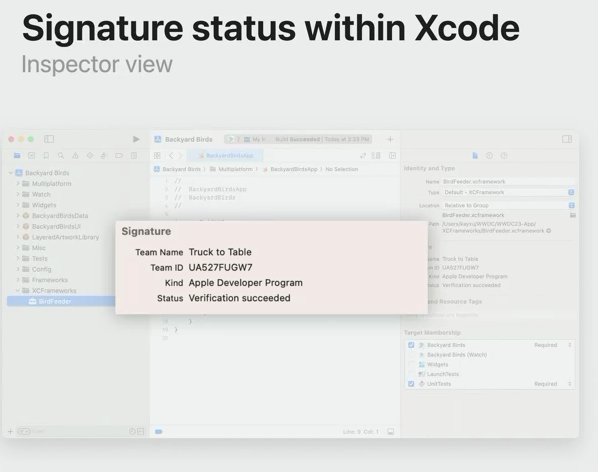Expand the Watch folder
598x472 pixels.
(x=18, y=194)
